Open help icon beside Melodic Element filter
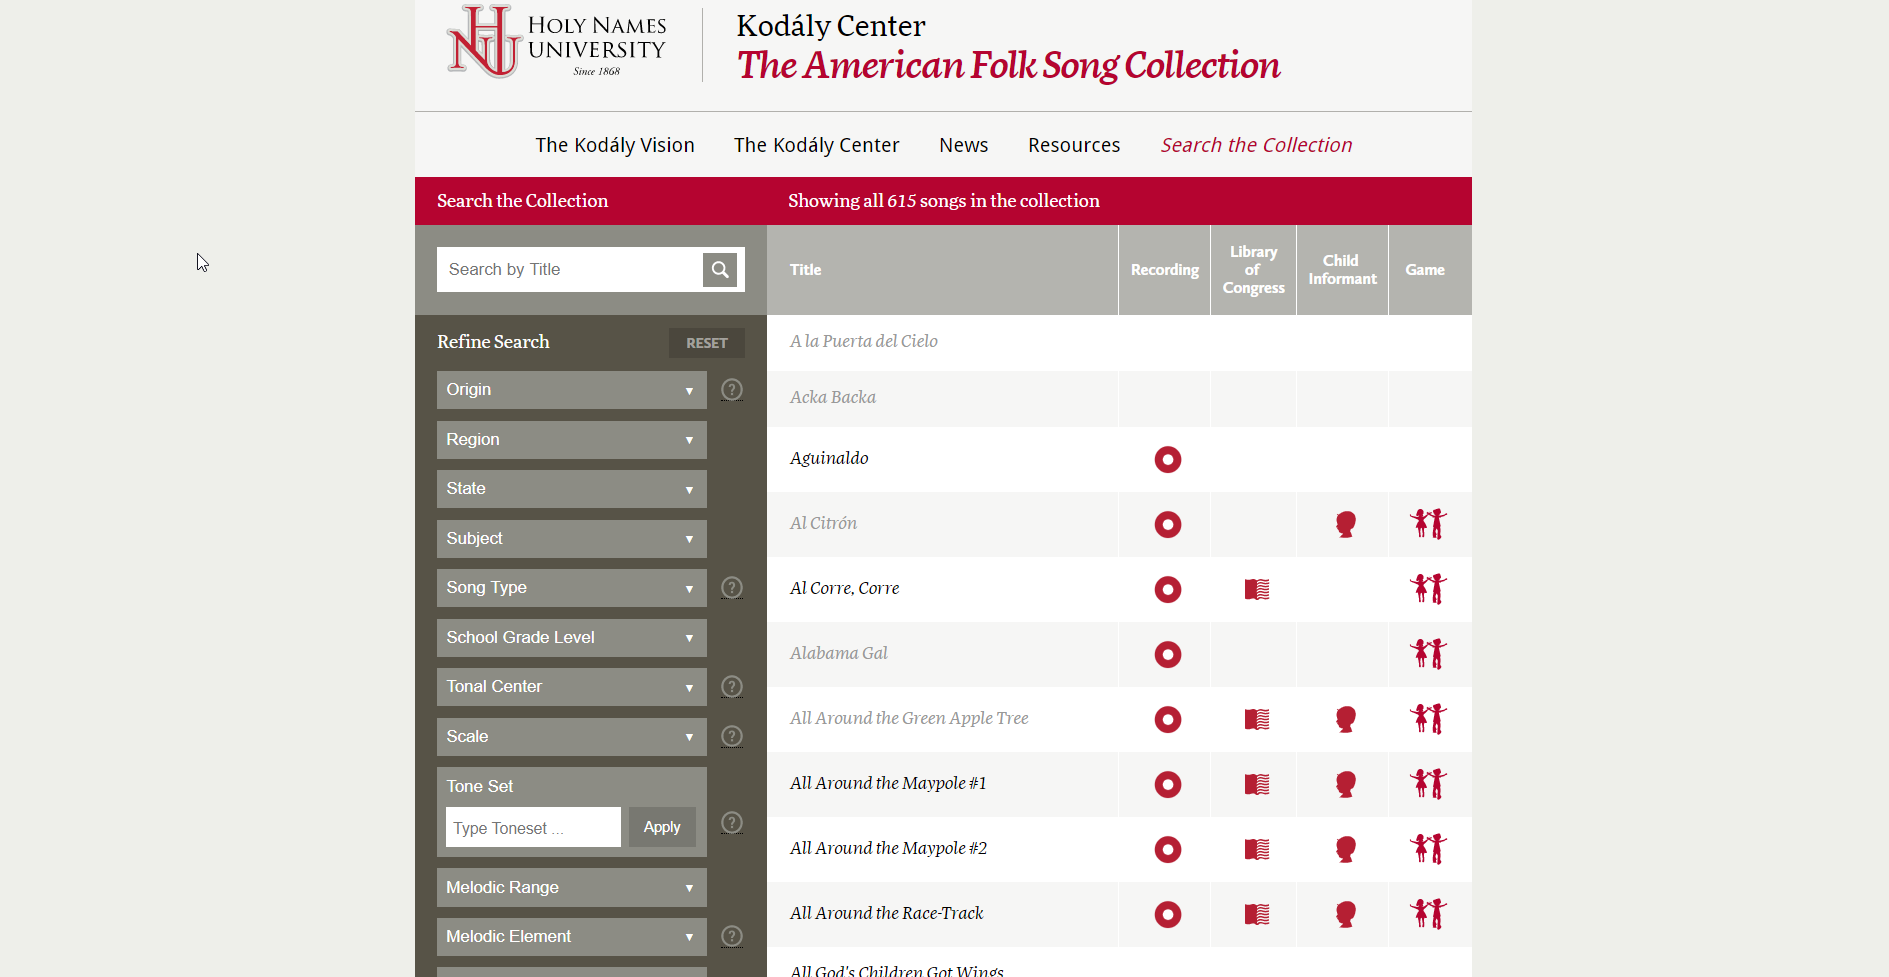Screen dimensions: 1889x977 [732, 936]
